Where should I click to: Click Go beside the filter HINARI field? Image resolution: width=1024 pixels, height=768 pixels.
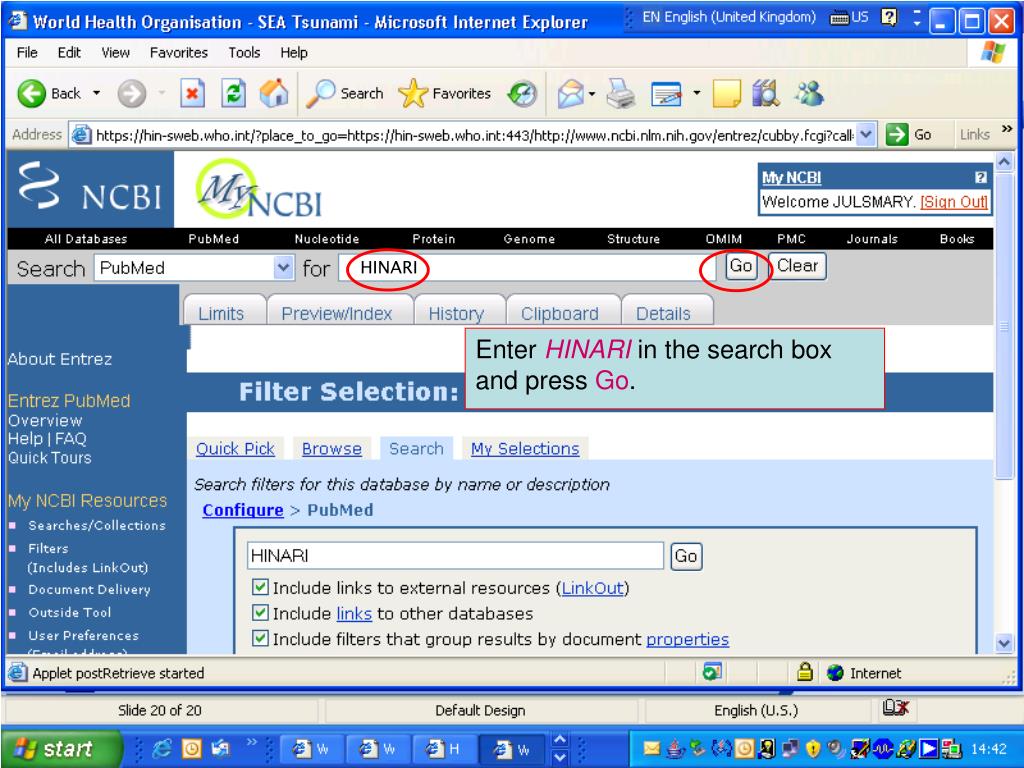[x=686, y=556]
